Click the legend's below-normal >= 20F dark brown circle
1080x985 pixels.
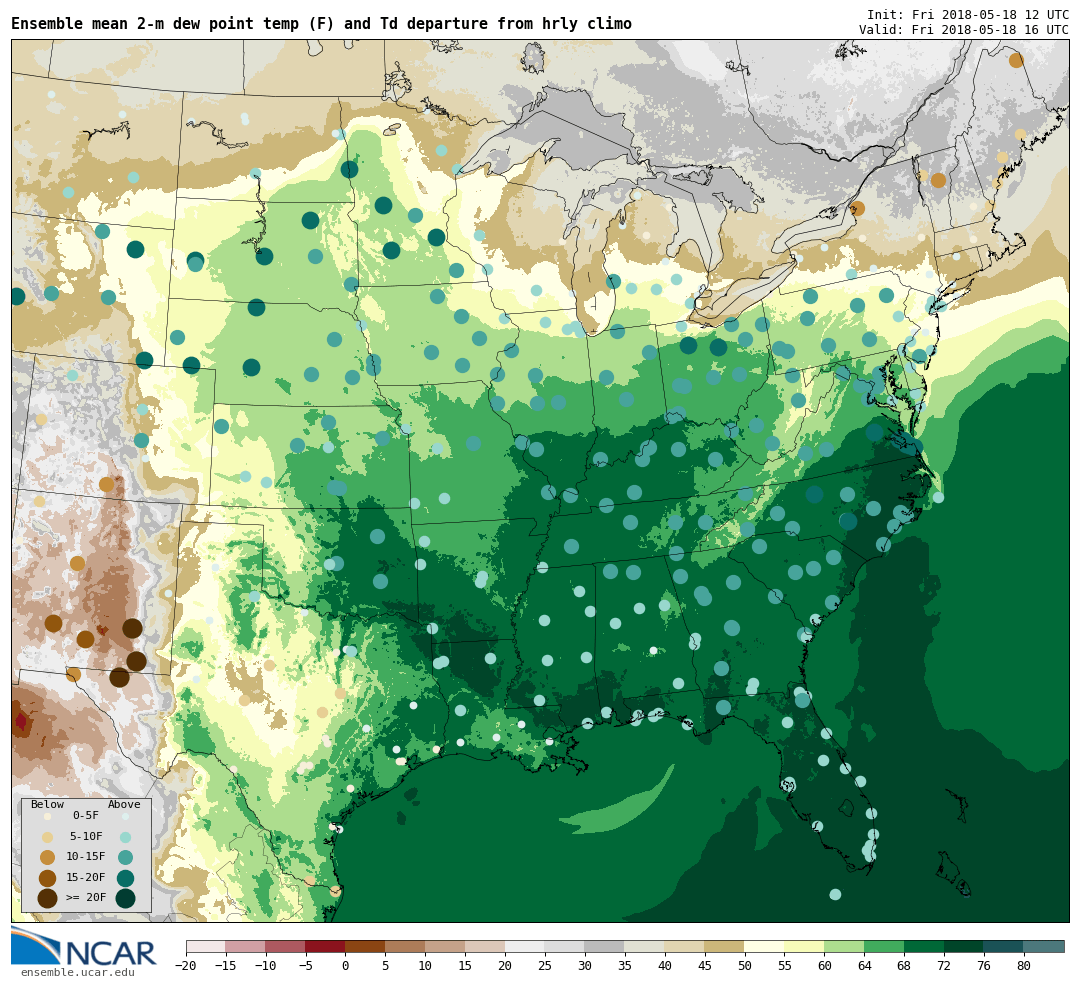tap(48, 899)
